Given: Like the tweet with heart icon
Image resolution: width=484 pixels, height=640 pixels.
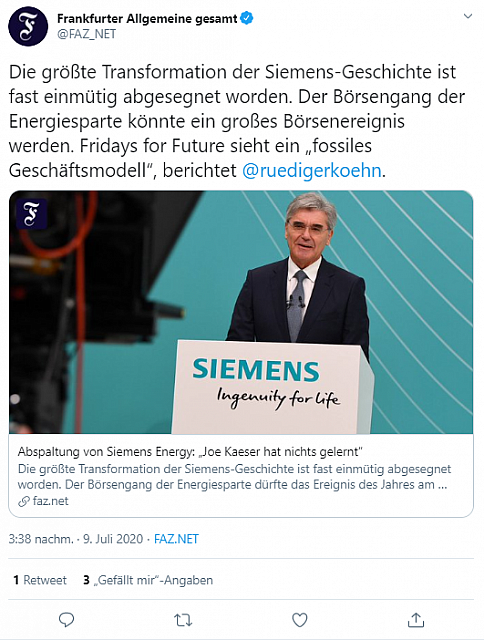Looking at the screenshot, I should click(x=300, y=620).
